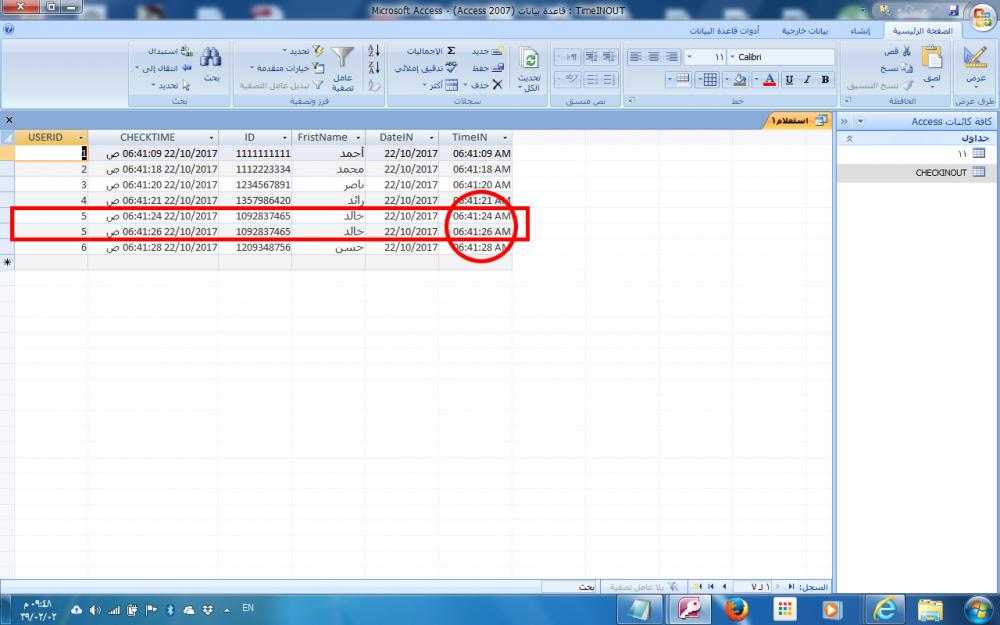This screenshot has height=625, width=1000.
Task: Open the USERID column filter dropdown
Action: coord(80,137)
